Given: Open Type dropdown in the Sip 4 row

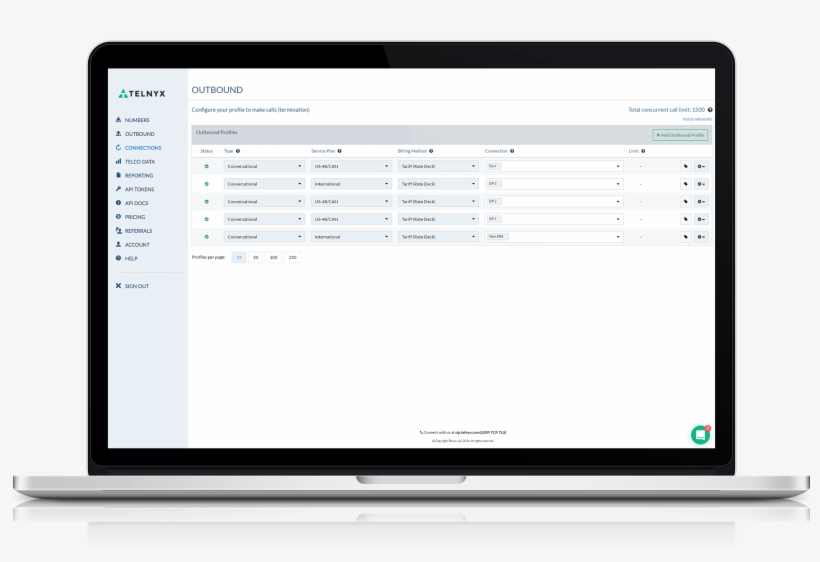Looking at the screenshot, I should (264, 166).
